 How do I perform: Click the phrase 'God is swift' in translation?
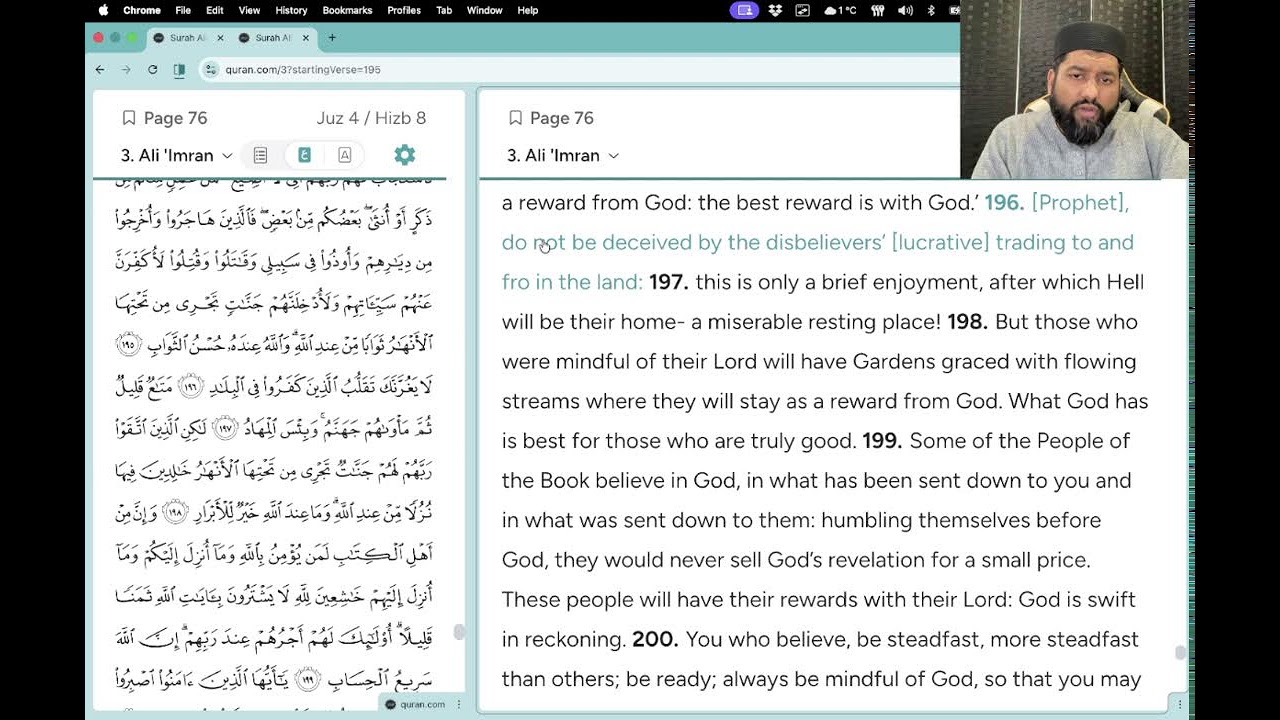click(1078, 600)
